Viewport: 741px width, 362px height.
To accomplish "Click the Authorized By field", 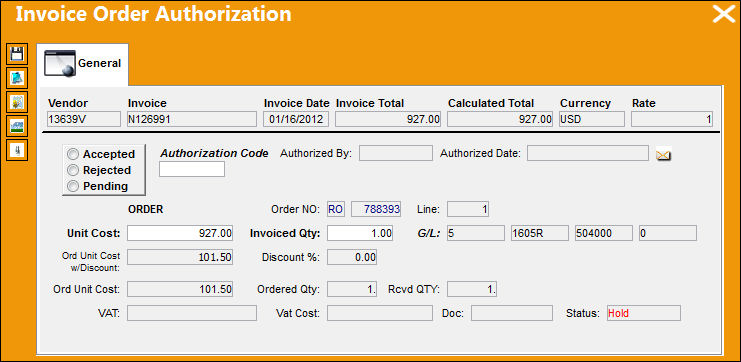I will pos(396,153).
